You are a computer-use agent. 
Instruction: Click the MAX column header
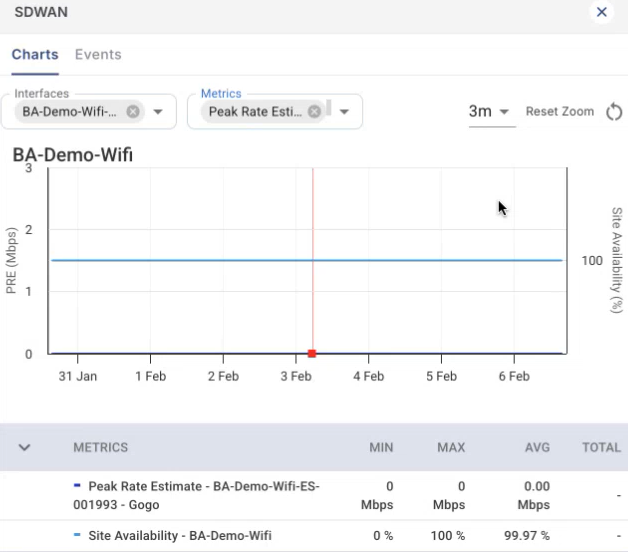tap(451, 447)
